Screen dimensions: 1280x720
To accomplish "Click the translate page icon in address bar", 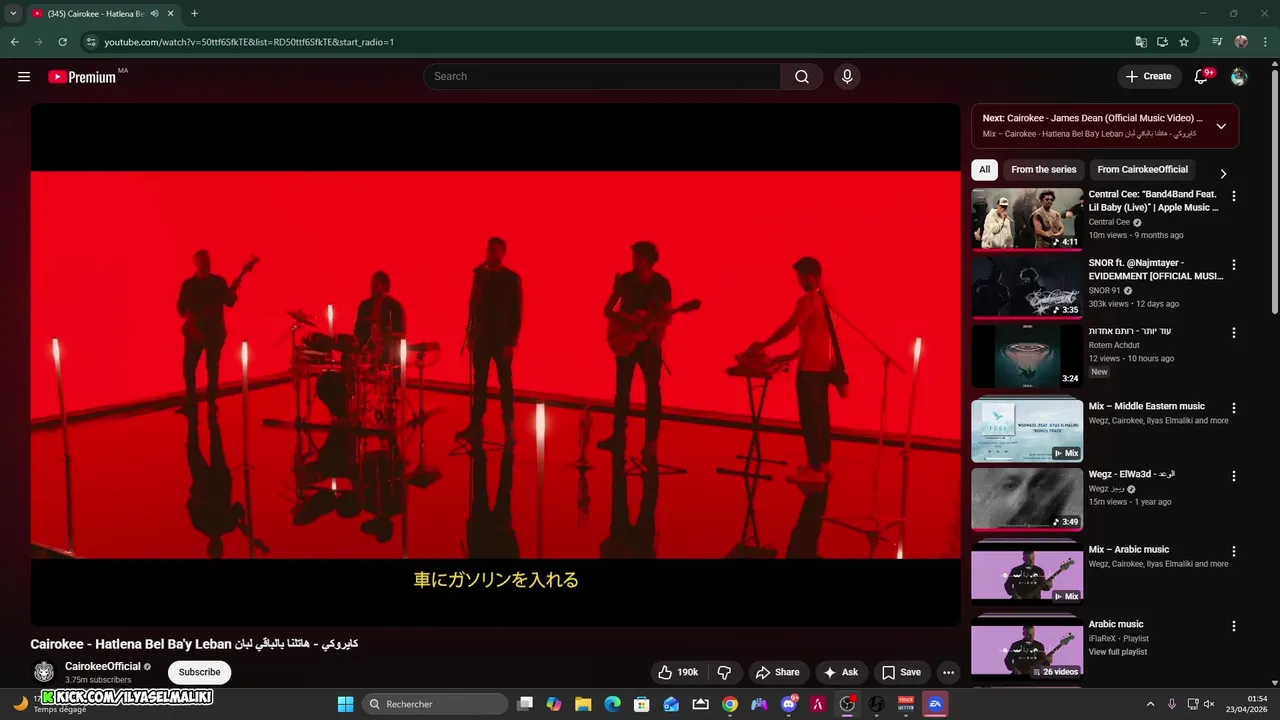I will point(1141,42).
